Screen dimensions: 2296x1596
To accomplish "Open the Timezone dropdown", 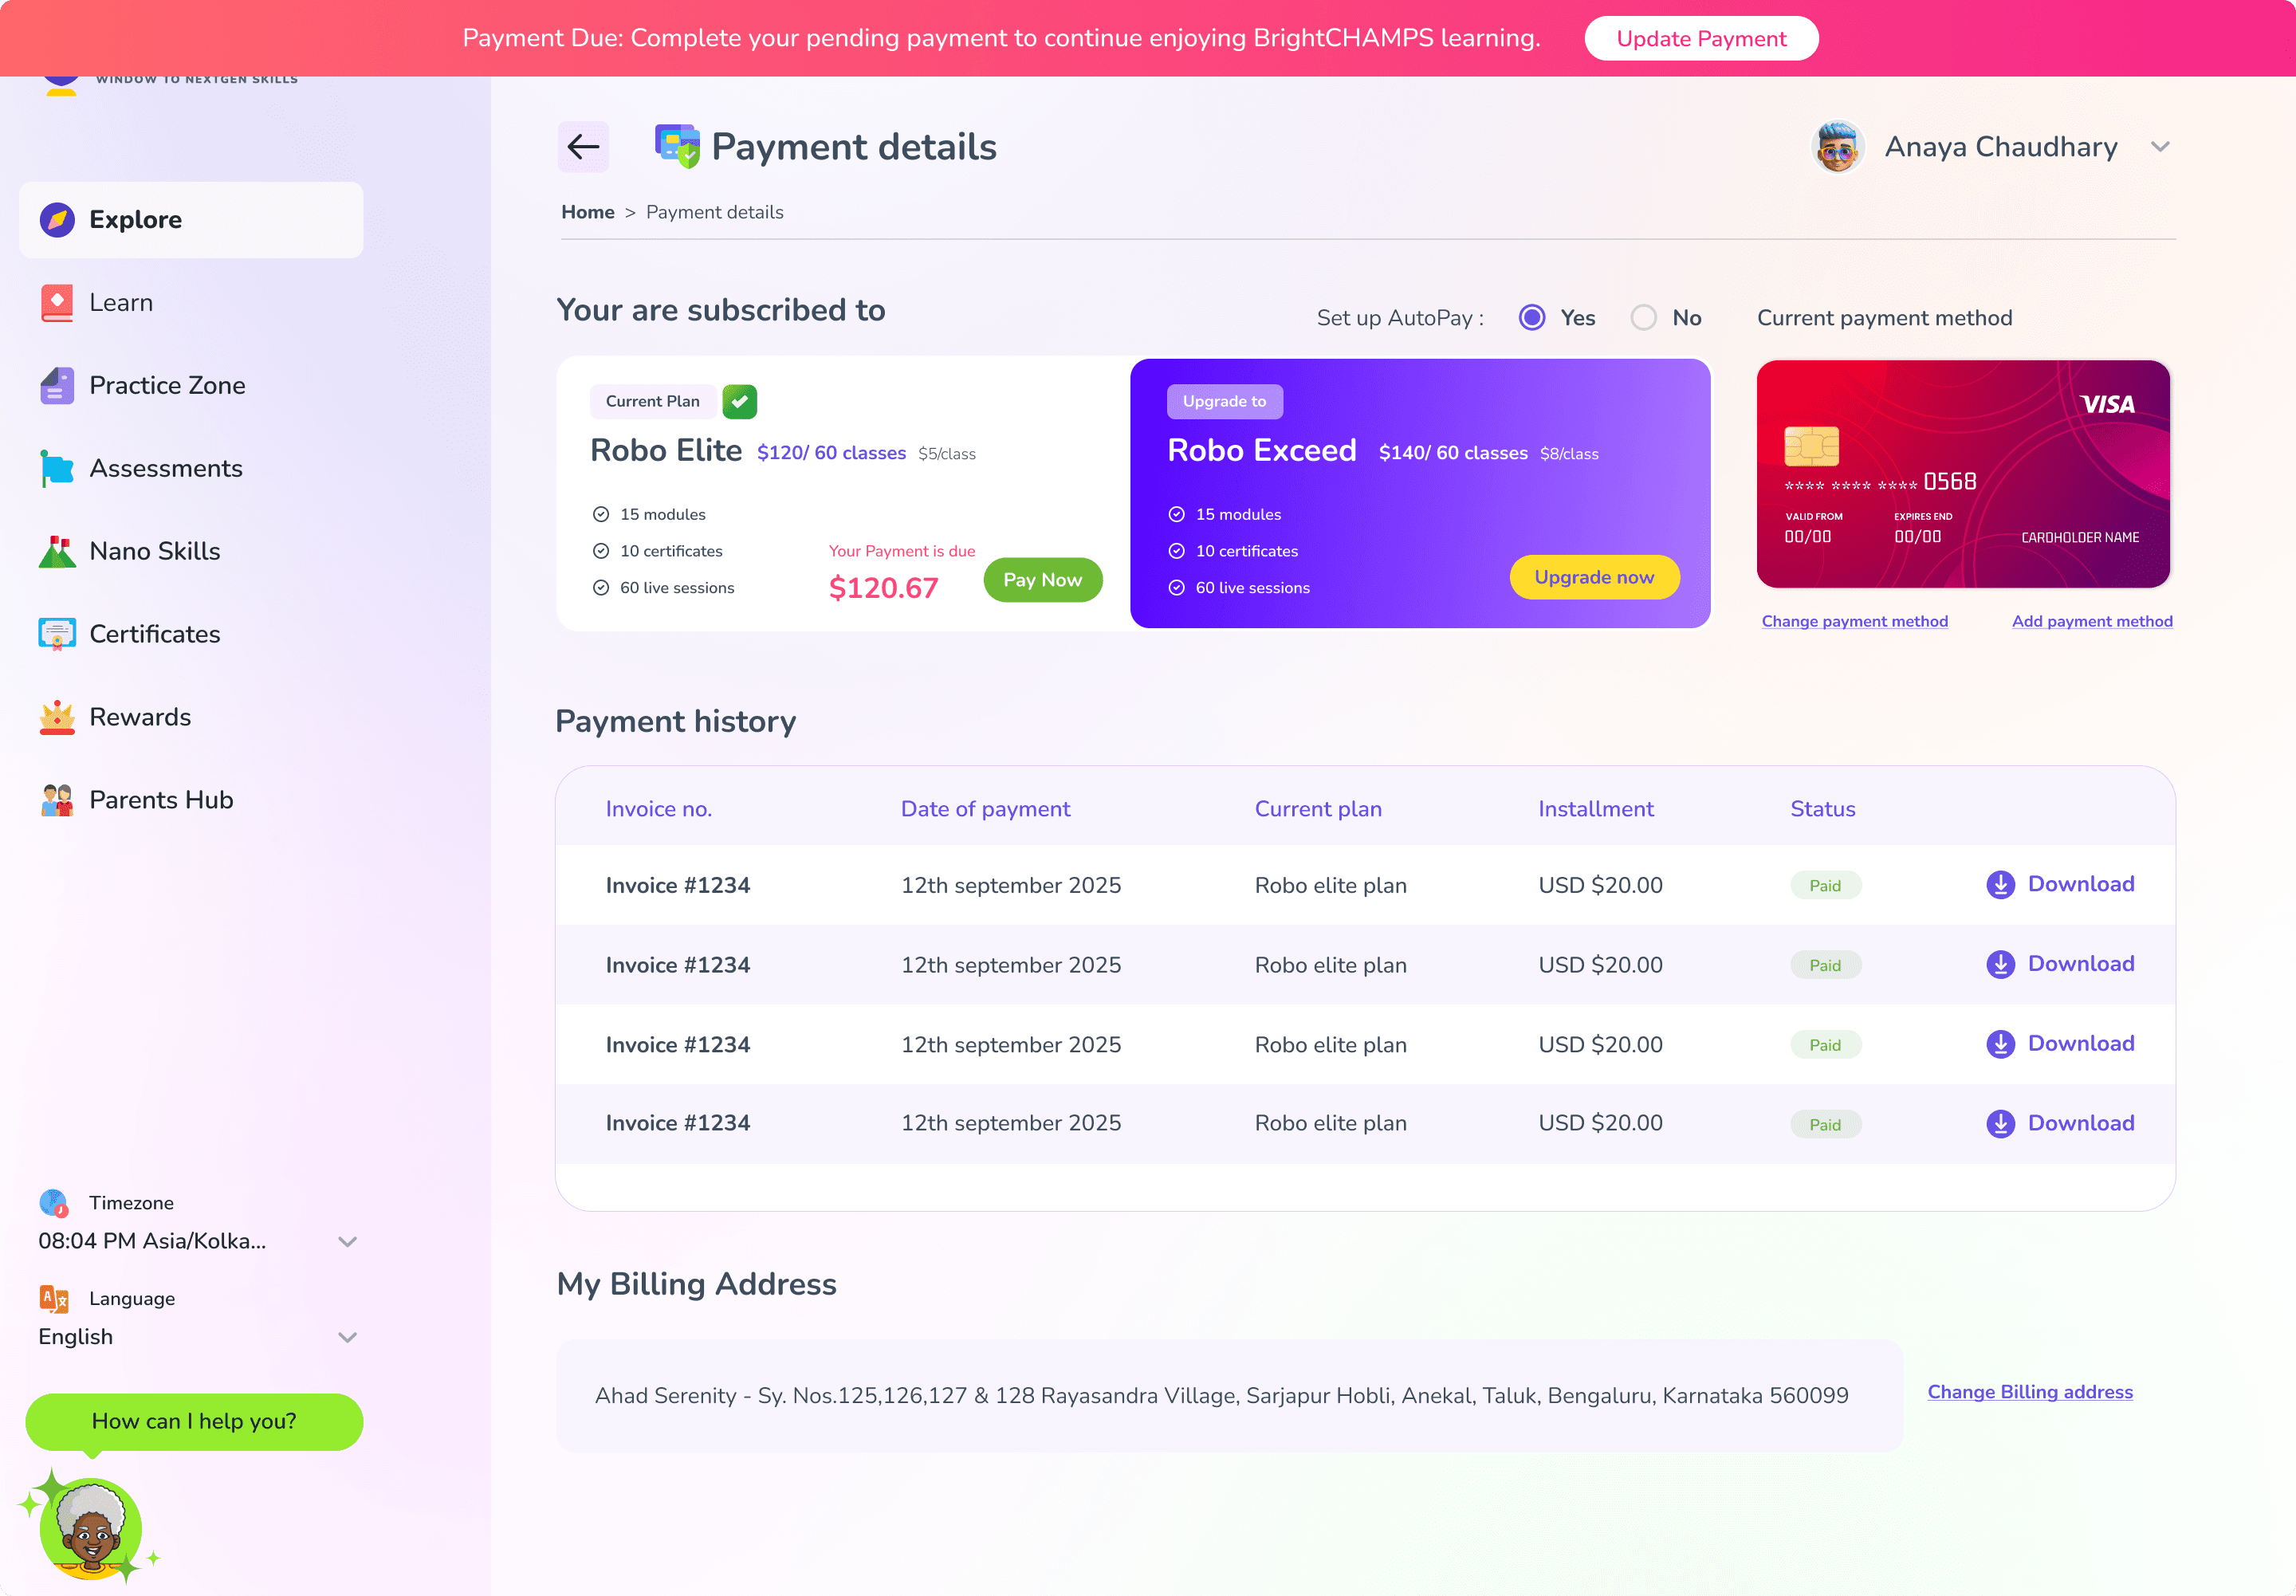I will coord(347,1241).
